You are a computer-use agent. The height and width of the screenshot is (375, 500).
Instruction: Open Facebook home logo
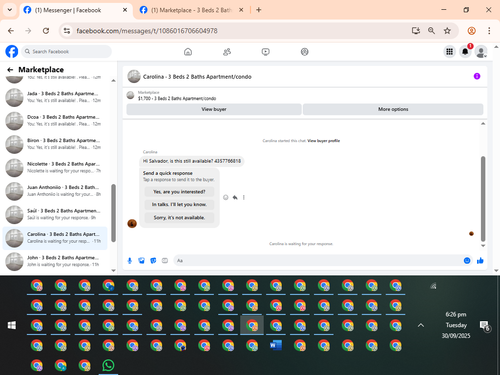12,52
